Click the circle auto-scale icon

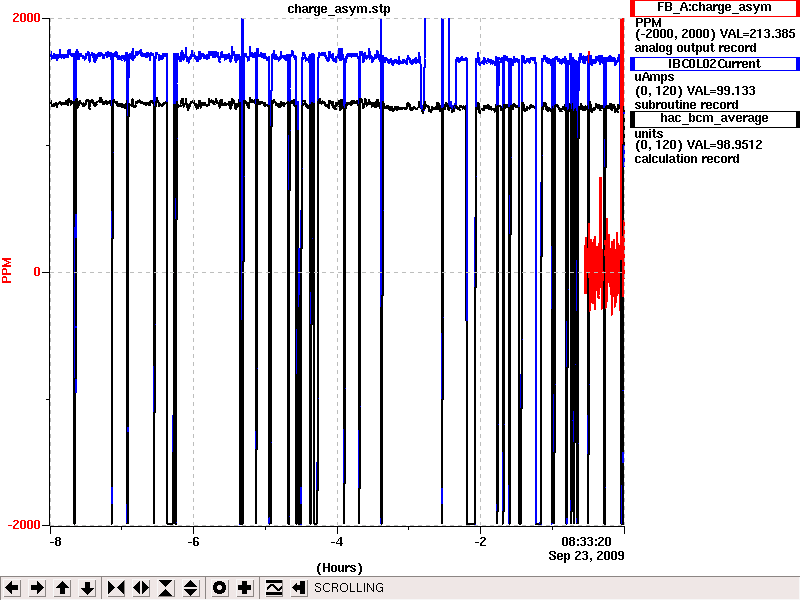click(219, 588)
